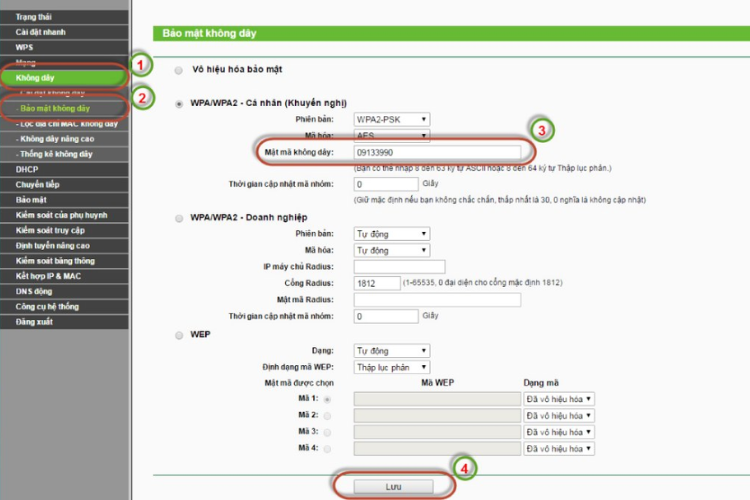Image resolution: width=750 pixels, height=500 pixels.
Task: Select Vô hiệu hóa bảo mật radio
Action: [x=179, y=70]
